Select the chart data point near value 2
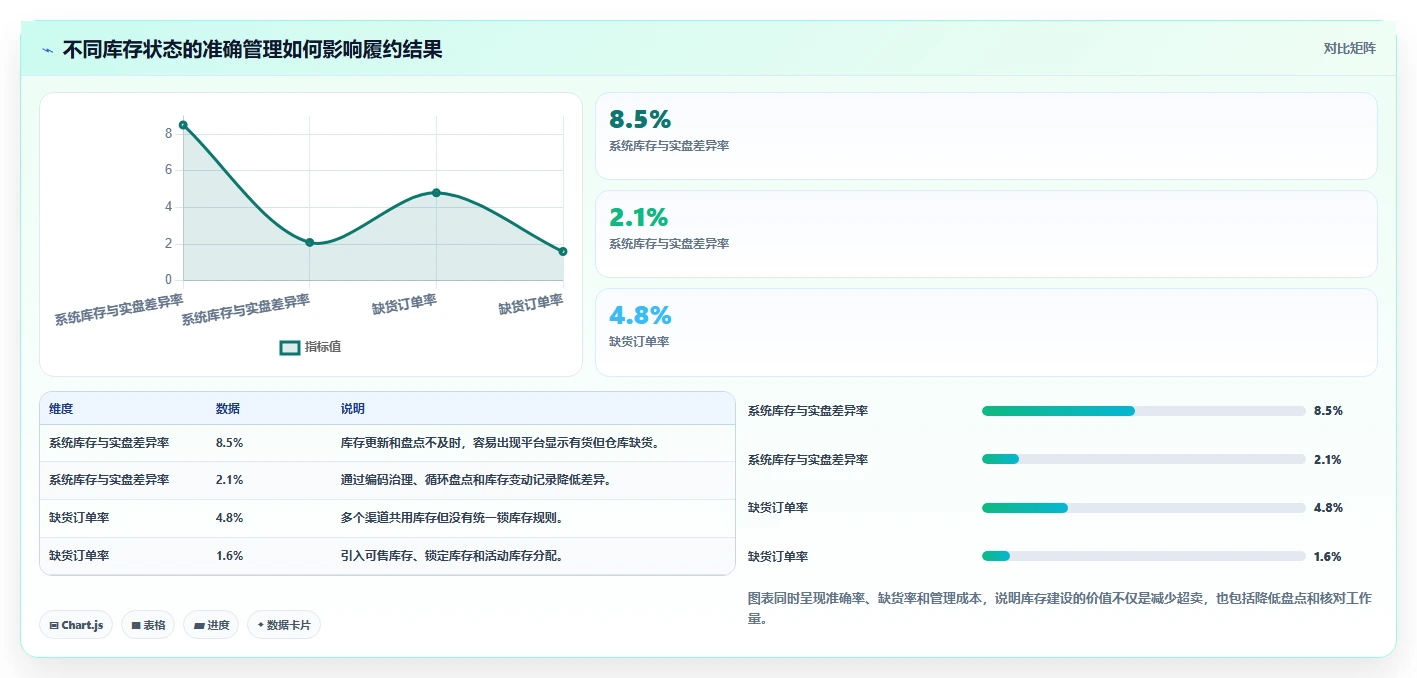 pos(310,242)
